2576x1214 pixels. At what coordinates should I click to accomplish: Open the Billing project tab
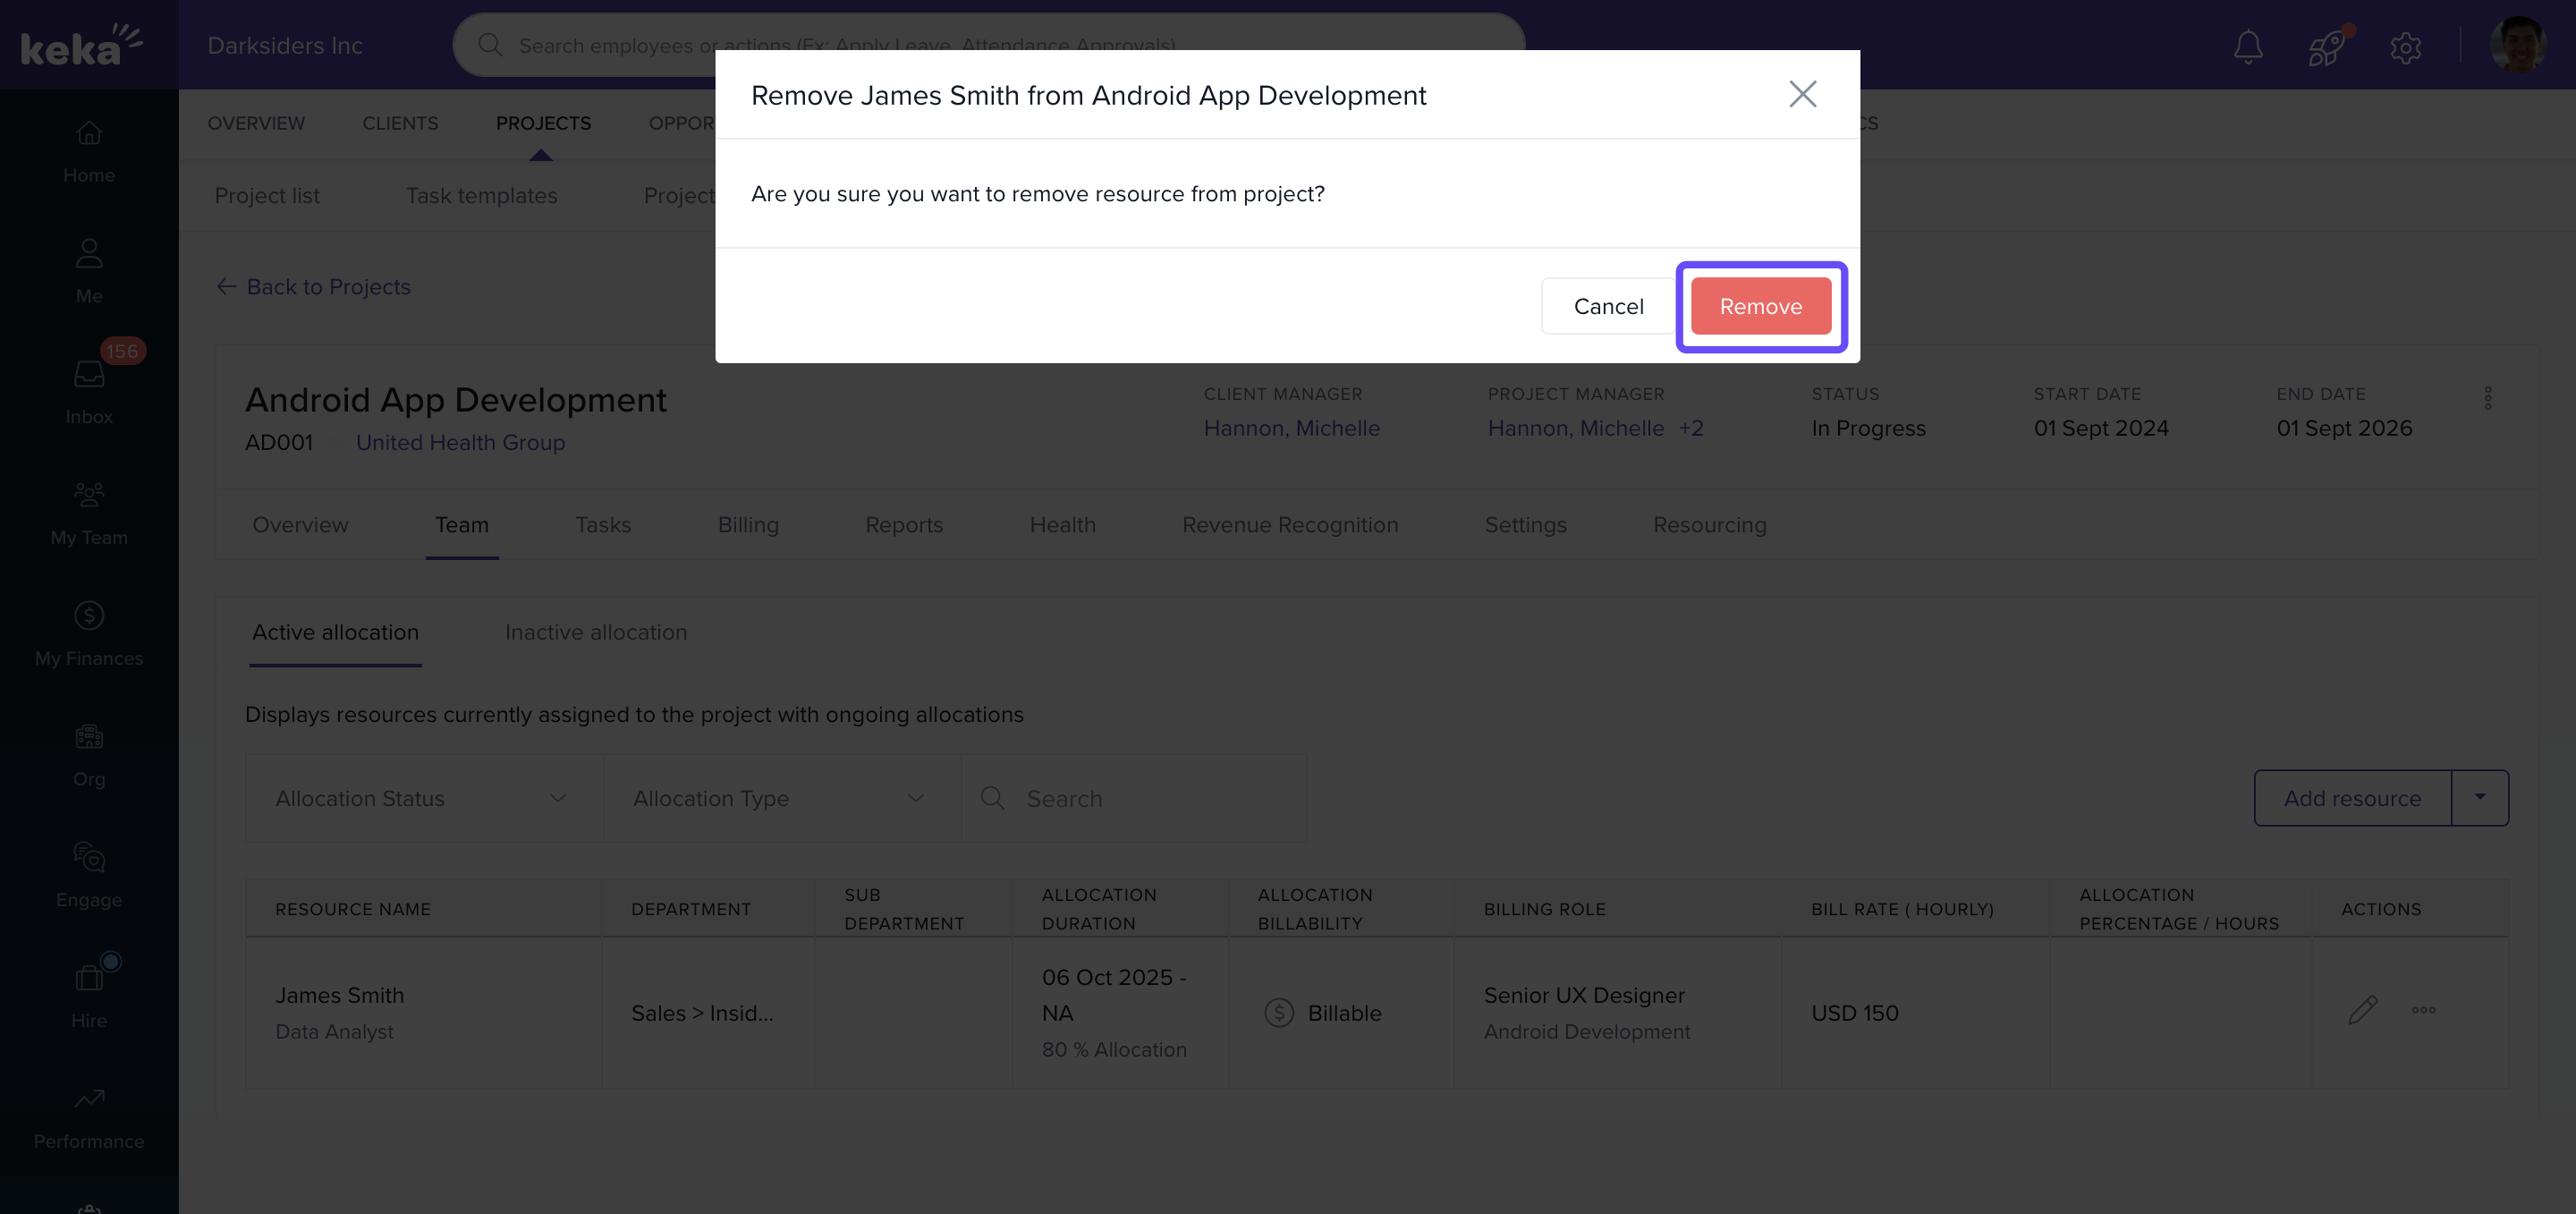[x=747, y=525]
